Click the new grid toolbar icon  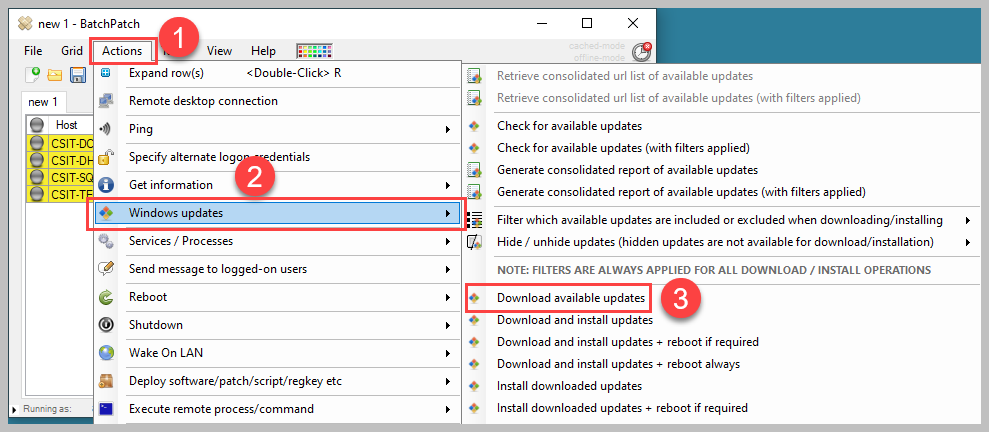click(x=33, y=75)
